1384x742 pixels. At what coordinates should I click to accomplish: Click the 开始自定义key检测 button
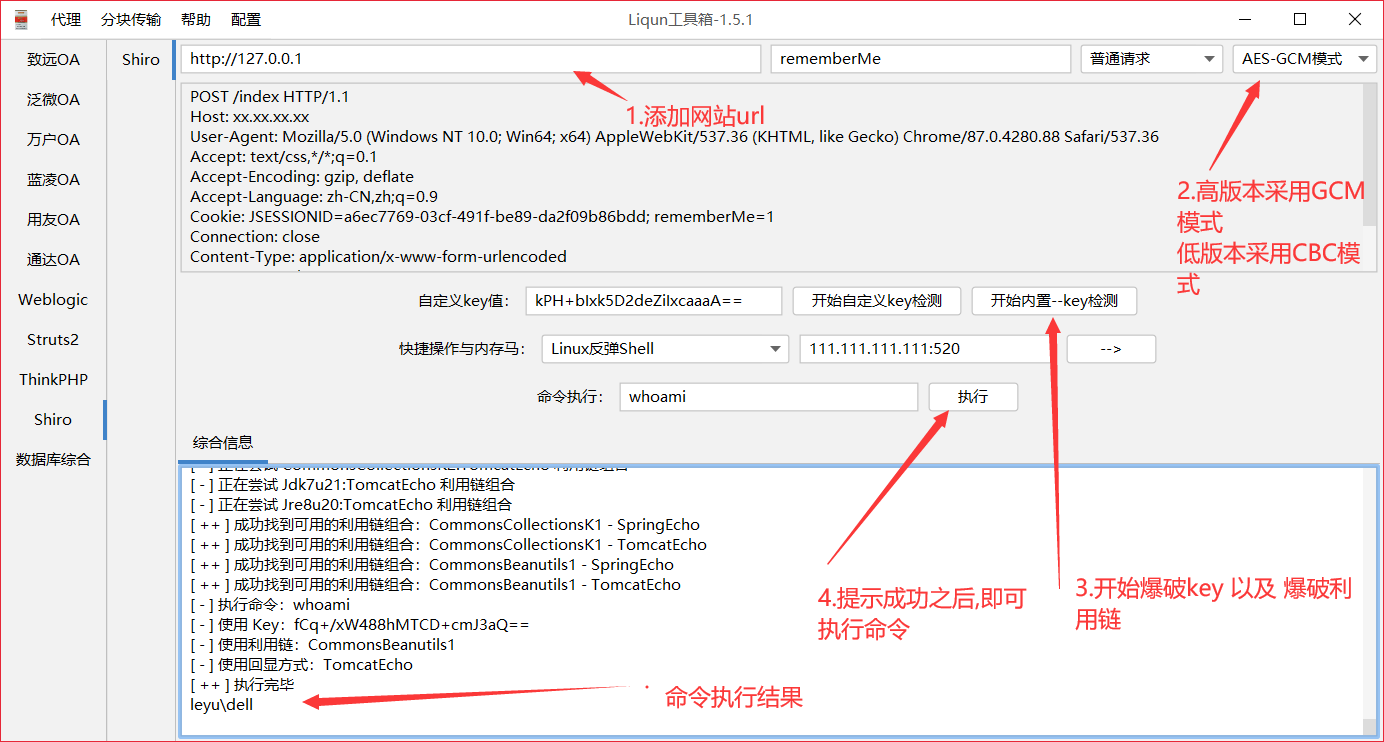(877, 300)
